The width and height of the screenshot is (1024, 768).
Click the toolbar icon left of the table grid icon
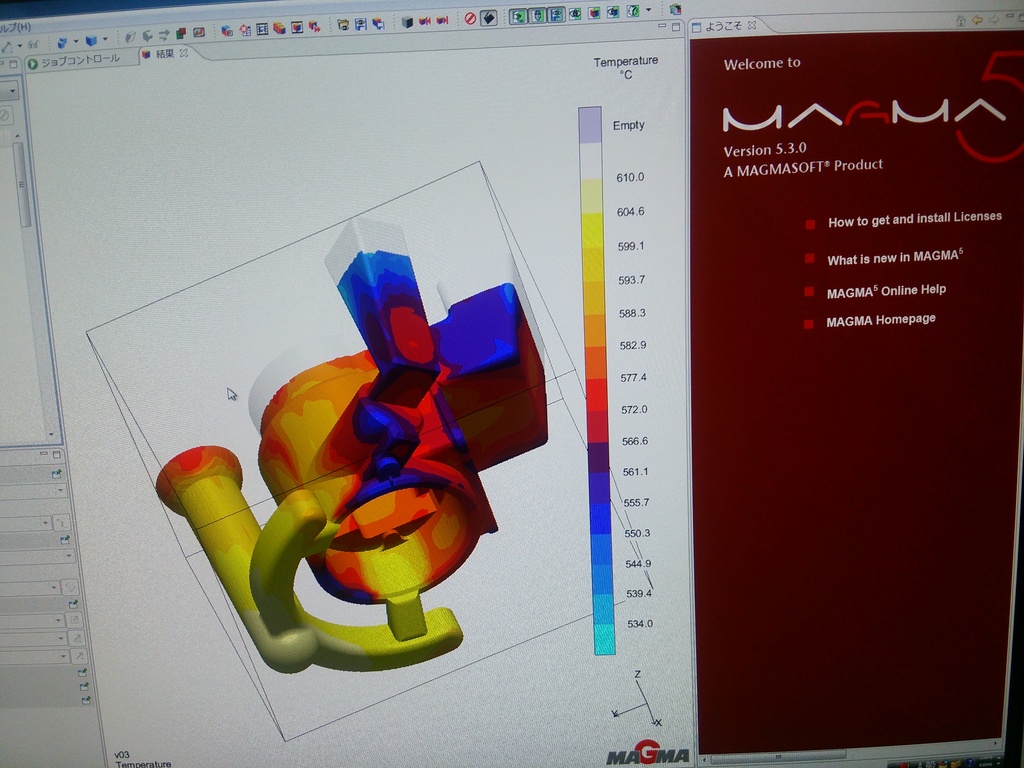(245, 30)
